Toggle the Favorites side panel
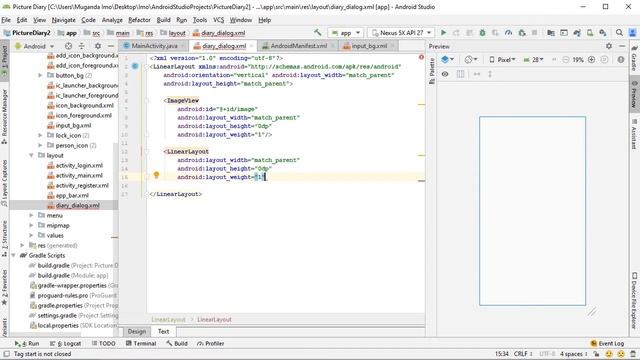Viewport: 640px width, 360px height. (x=4, y=287)
